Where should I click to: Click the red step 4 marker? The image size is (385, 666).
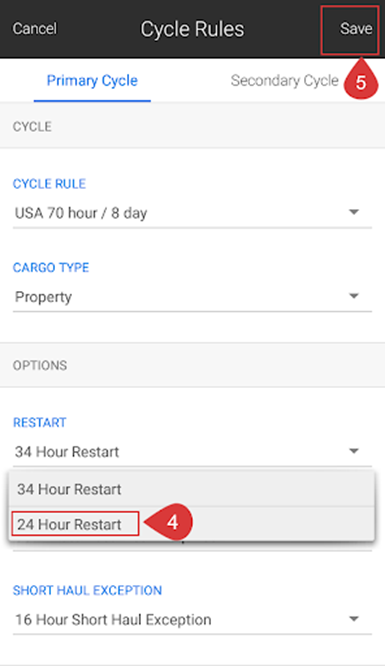pos(169,522)
